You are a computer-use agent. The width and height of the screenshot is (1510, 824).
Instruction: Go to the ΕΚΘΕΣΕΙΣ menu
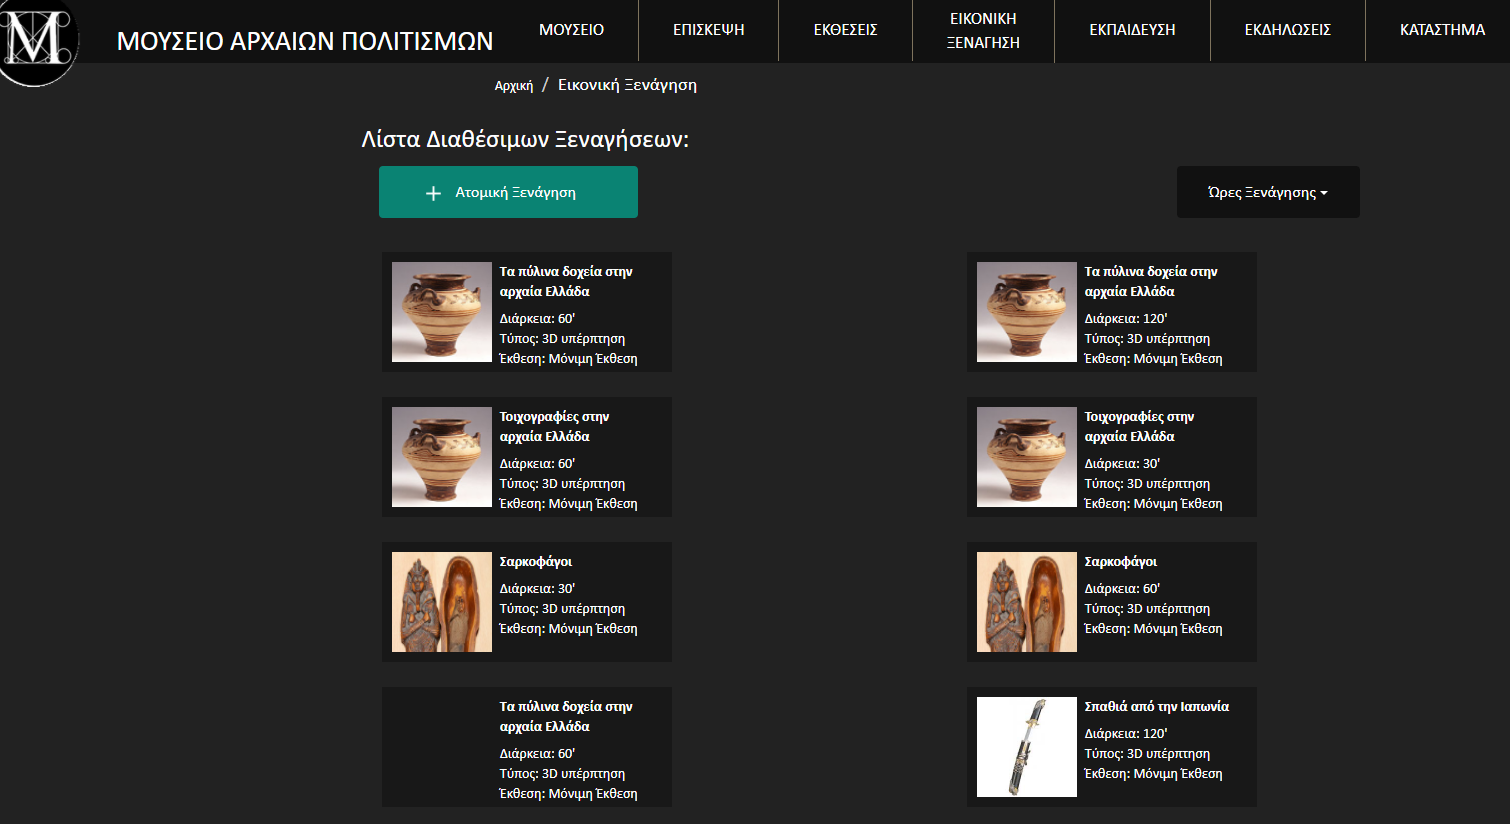pyautogui.click(x=845, y=30)
